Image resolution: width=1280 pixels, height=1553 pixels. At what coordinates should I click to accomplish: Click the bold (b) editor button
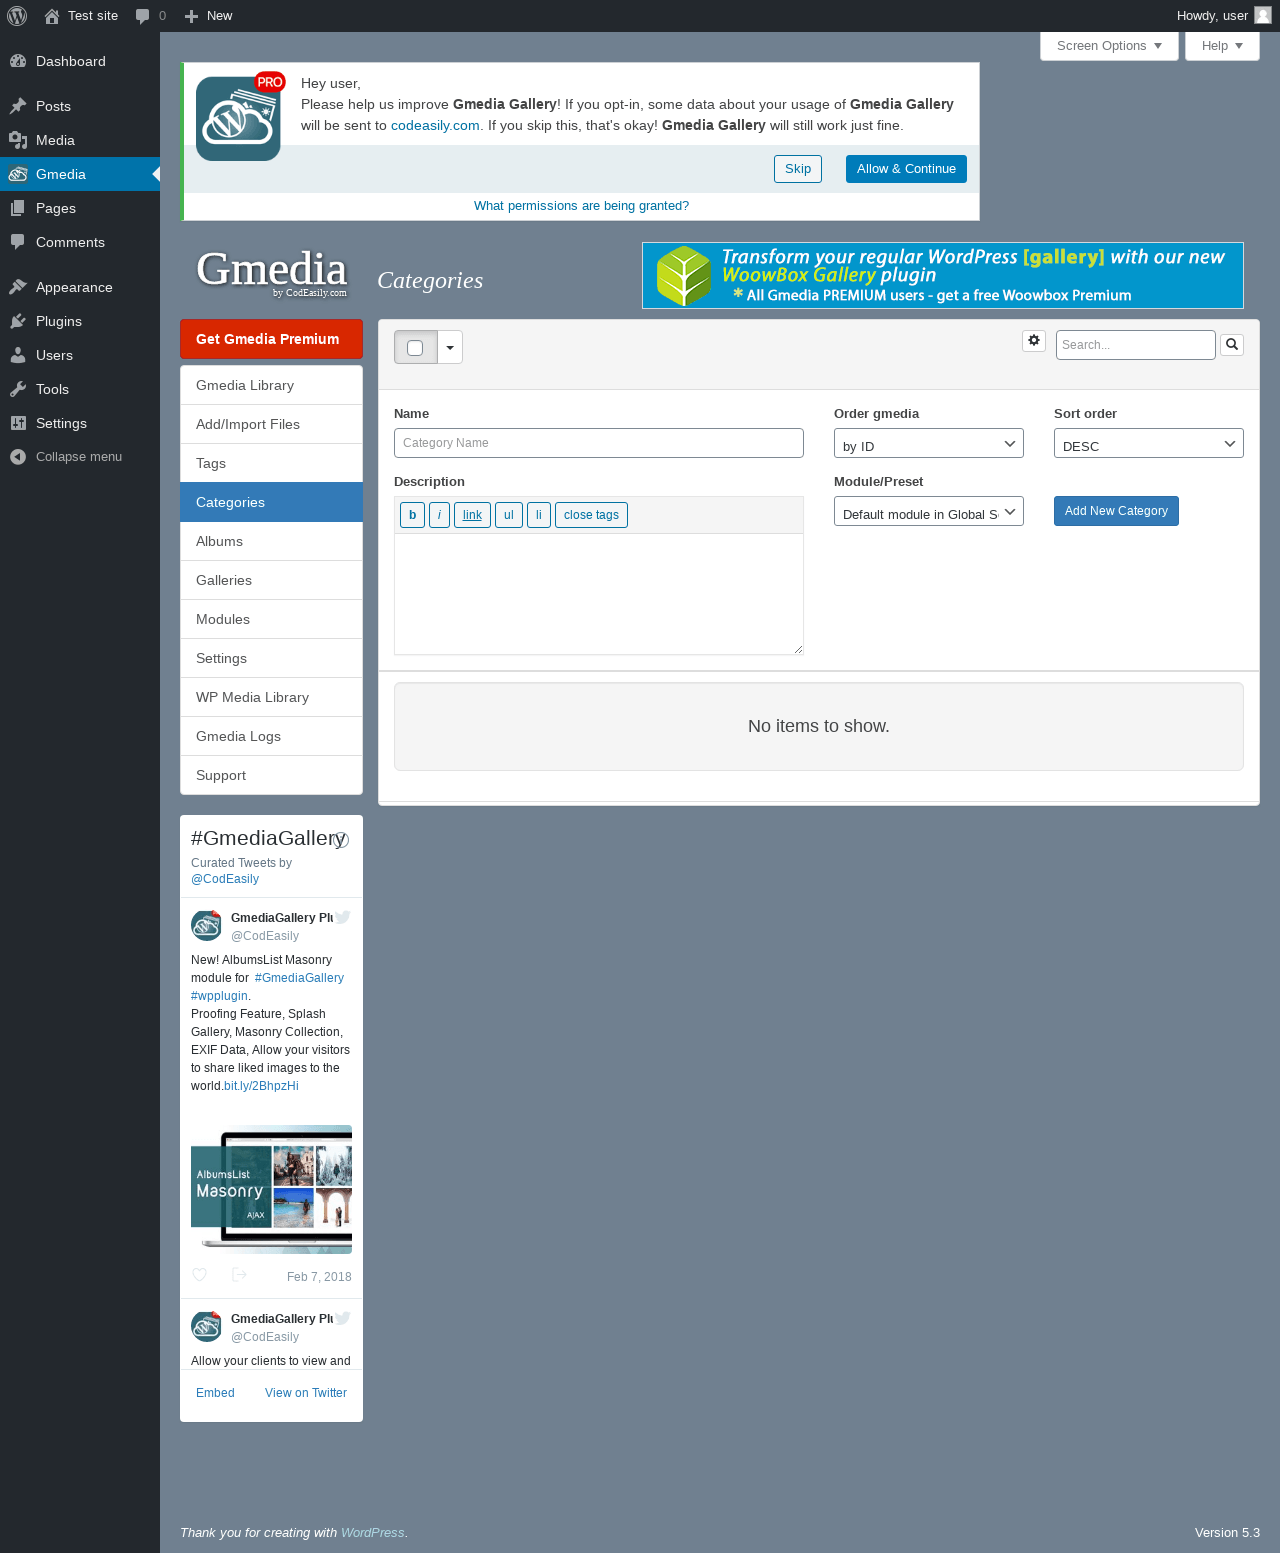(412, 515)
